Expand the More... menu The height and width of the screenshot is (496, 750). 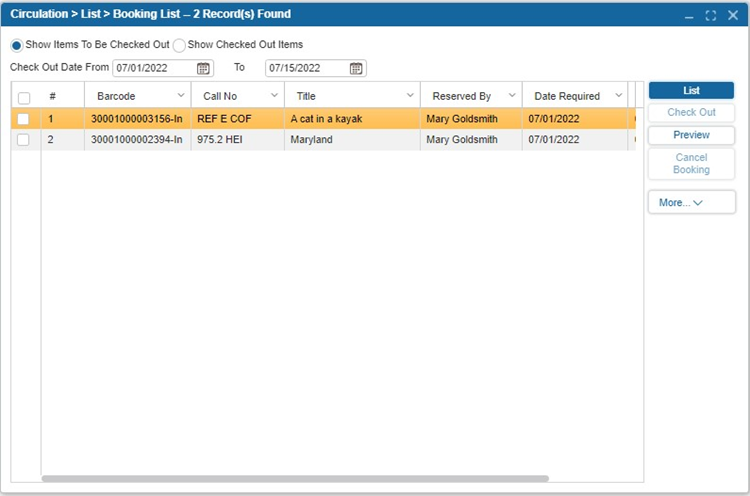point(692,202)
